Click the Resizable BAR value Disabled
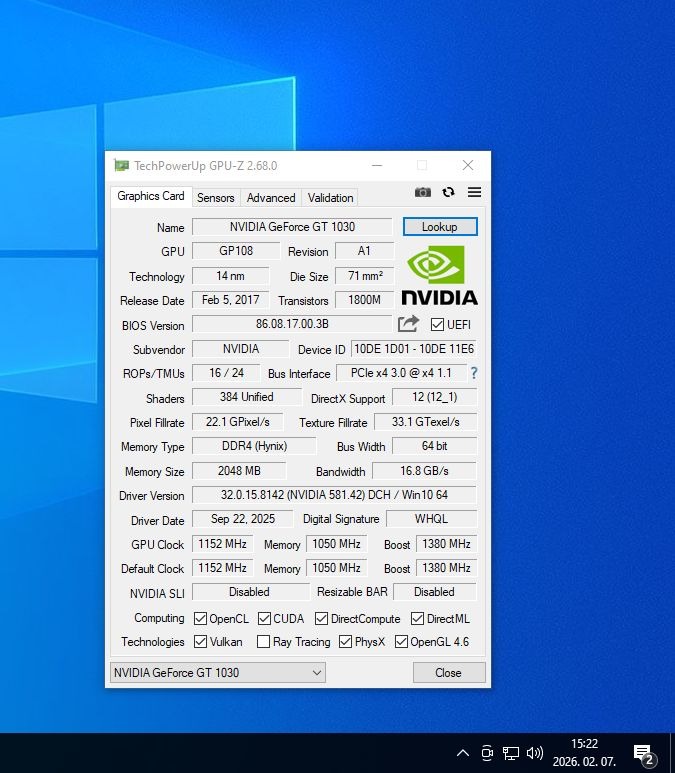675x773 pixels. [x=434, y=592]
